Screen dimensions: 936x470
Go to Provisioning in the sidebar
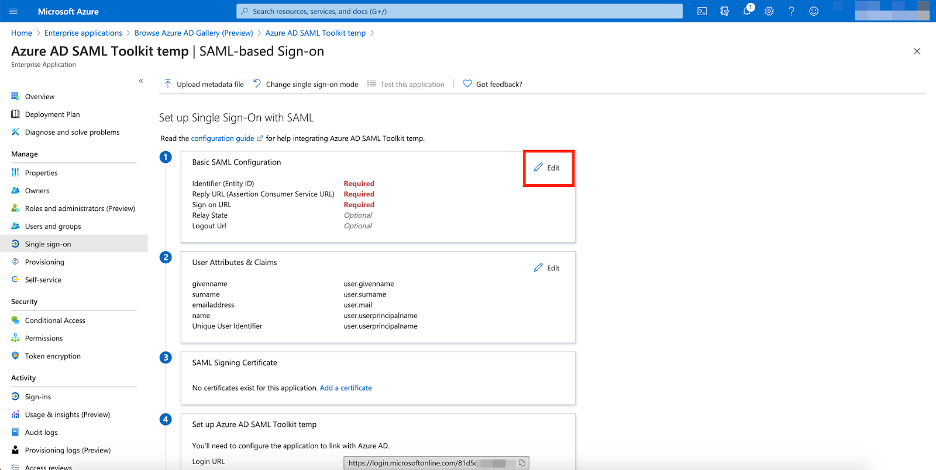tap(45, 262)
